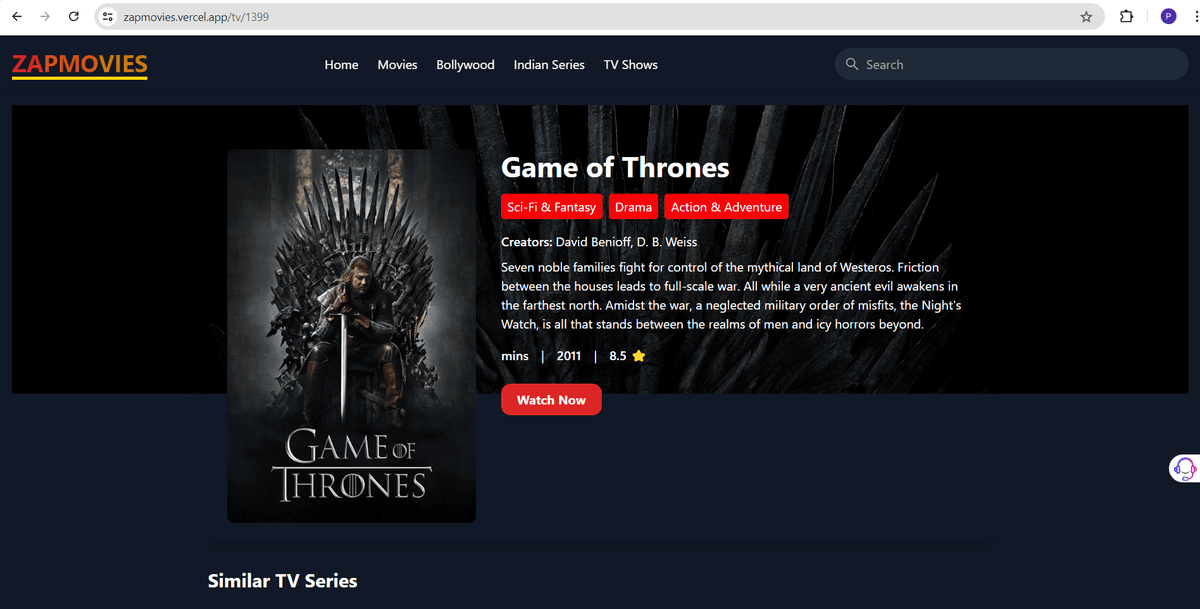
Task: Choose the Action & Adventure genre tag
Action: (x=726, y=207)
